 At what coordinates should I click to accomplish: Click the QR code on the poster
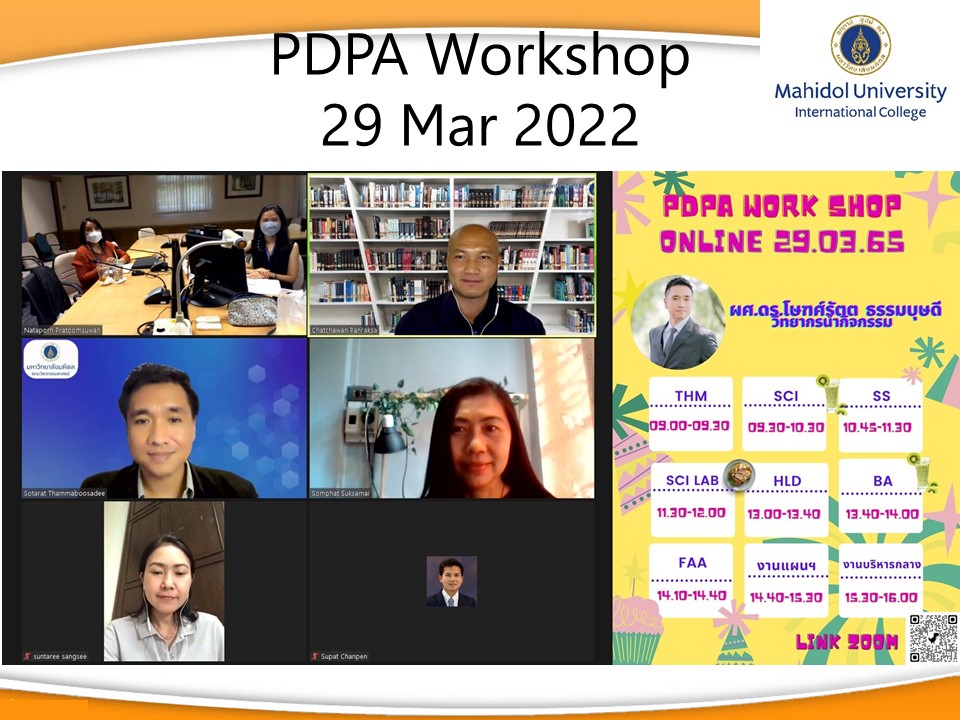tap(932, 638)
